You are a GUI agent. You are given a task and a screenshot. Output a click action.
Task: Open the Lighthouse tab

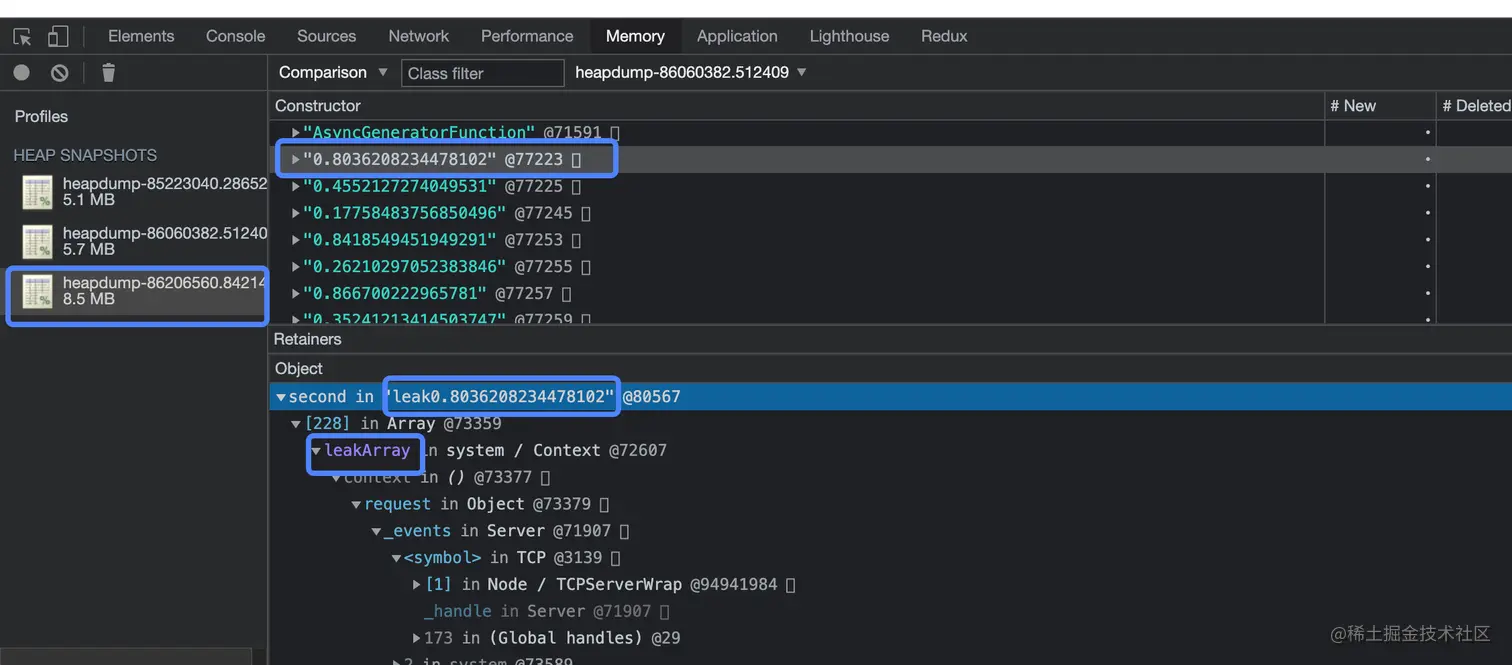coord(849,36)
